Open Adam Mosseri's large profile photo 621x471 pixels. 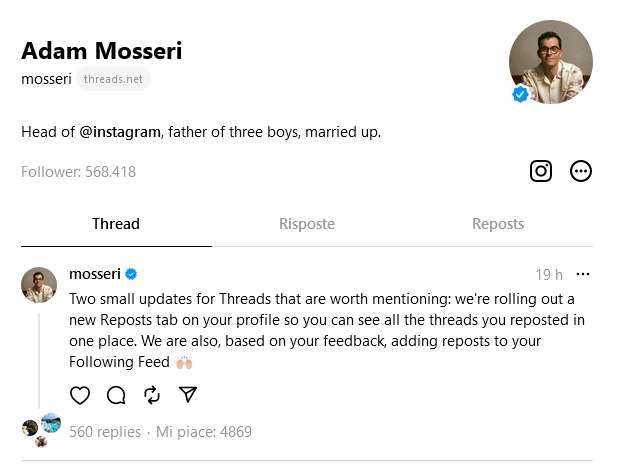(x=550, y=62)
